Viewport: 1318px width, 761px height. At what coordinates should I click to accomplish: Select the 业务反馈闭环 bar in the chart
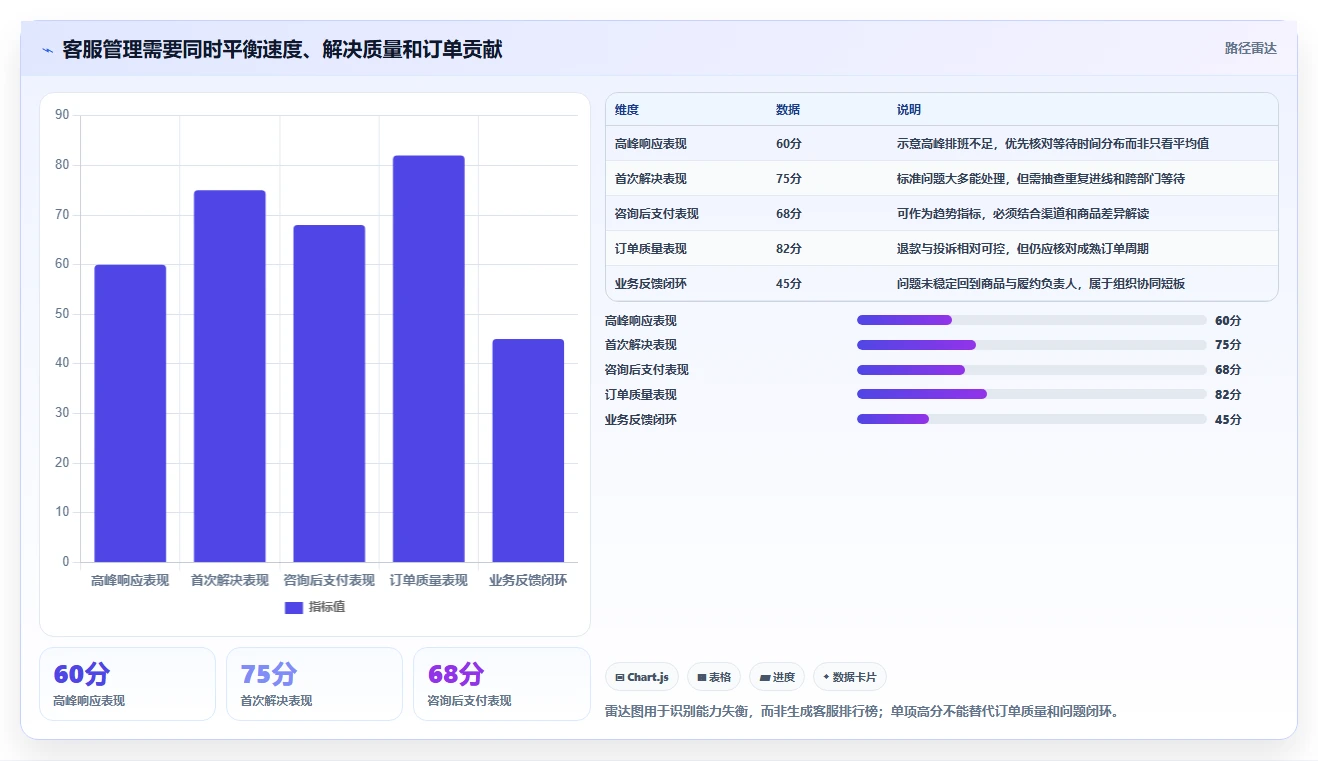tap(528, 450)
